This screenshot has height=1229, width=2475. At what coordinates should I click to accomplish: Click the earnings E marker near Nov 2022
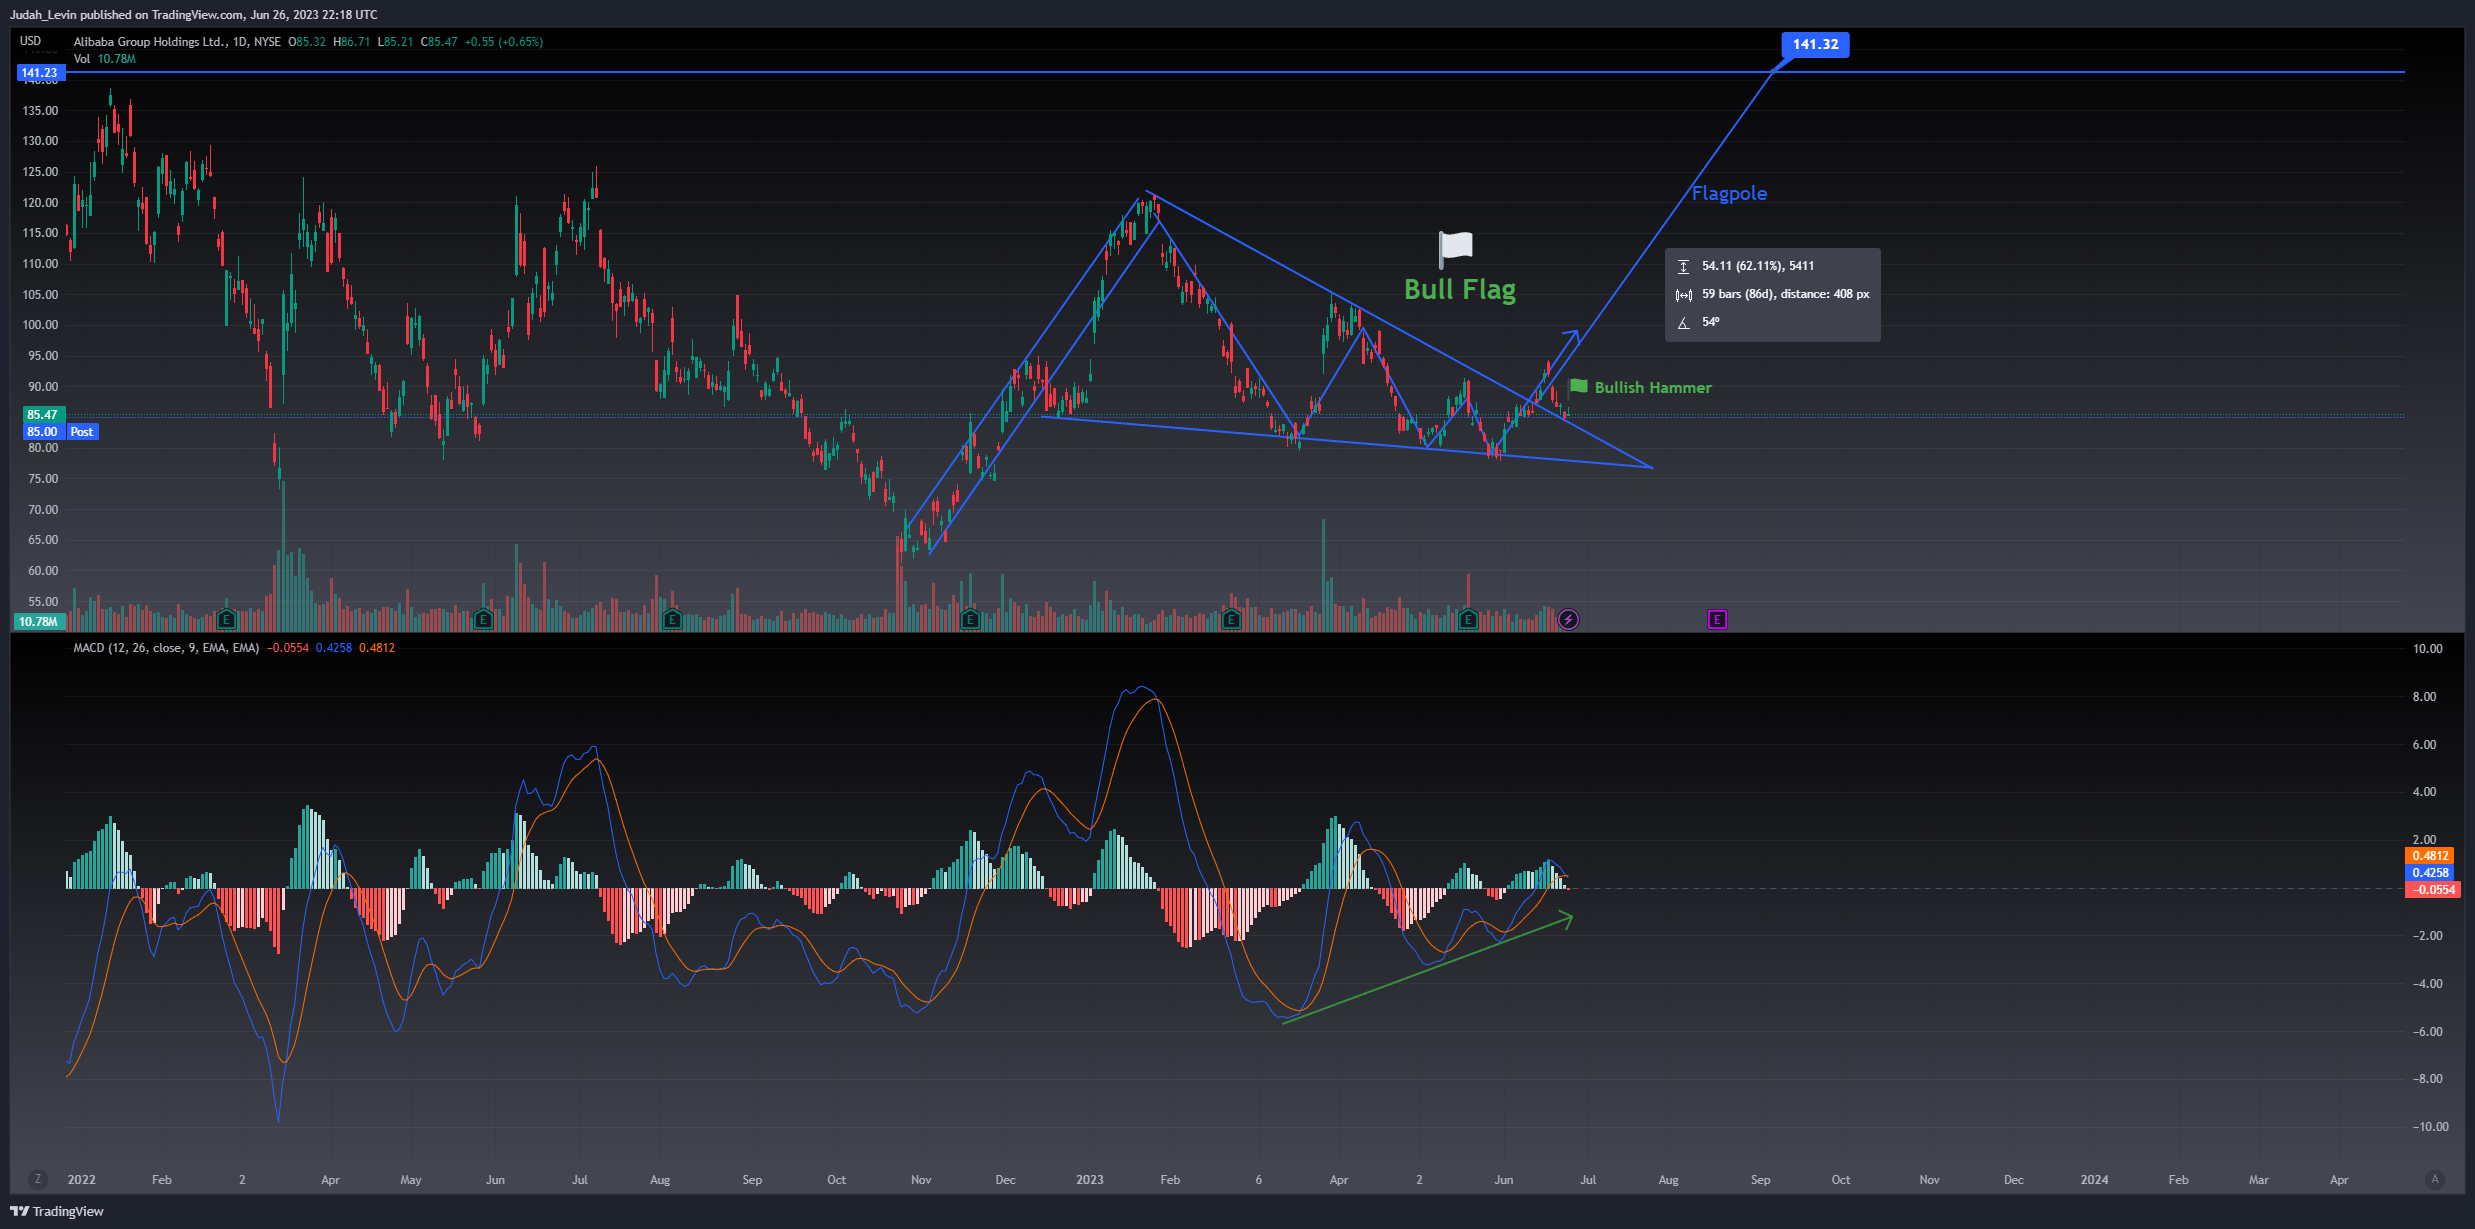[969, 619]
